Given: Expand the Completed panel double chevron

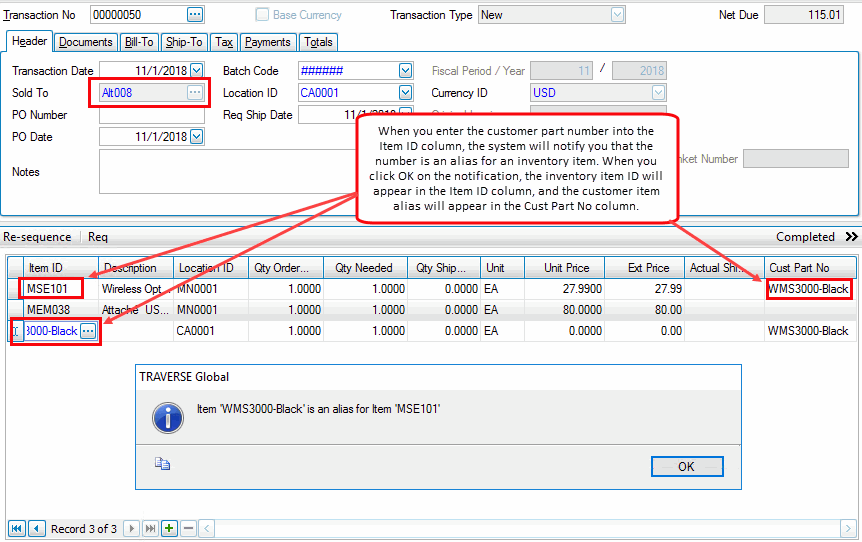Looking at the screenshot, I should 851,237.
